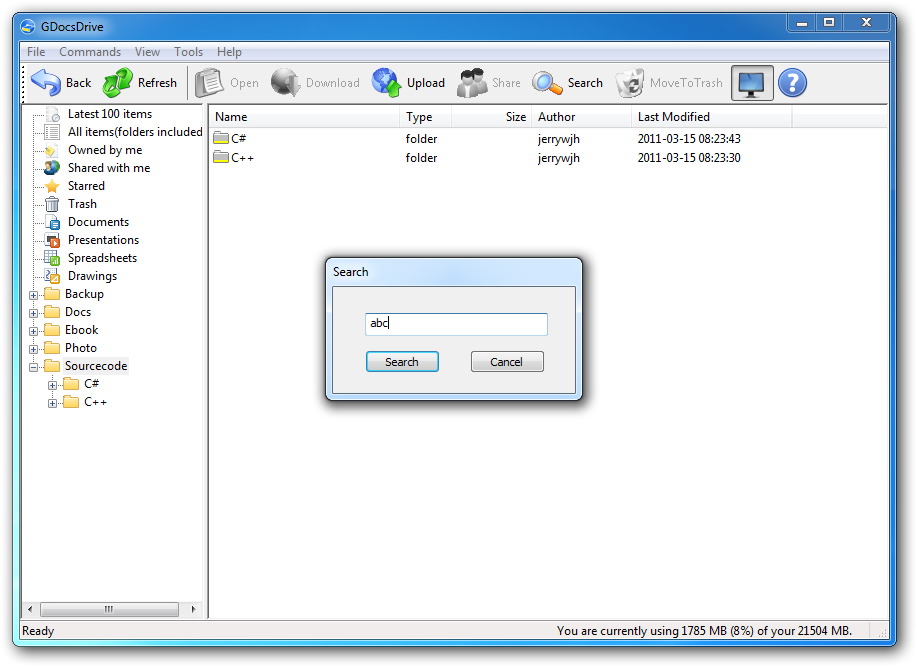Screen dimensions: 917x667
Task: Open the Commands menu
Action: click(90, 52)
